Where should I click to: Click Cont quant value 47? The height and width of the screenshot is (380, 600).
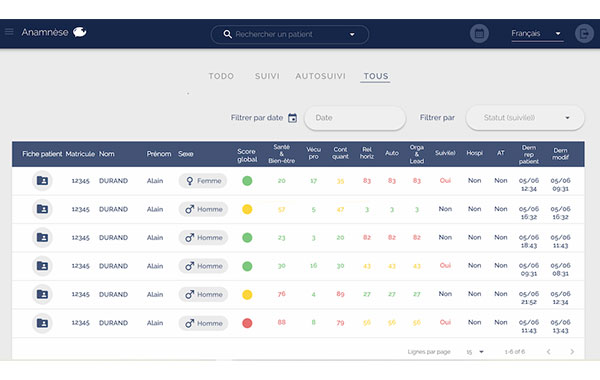(x=340, y=209)
